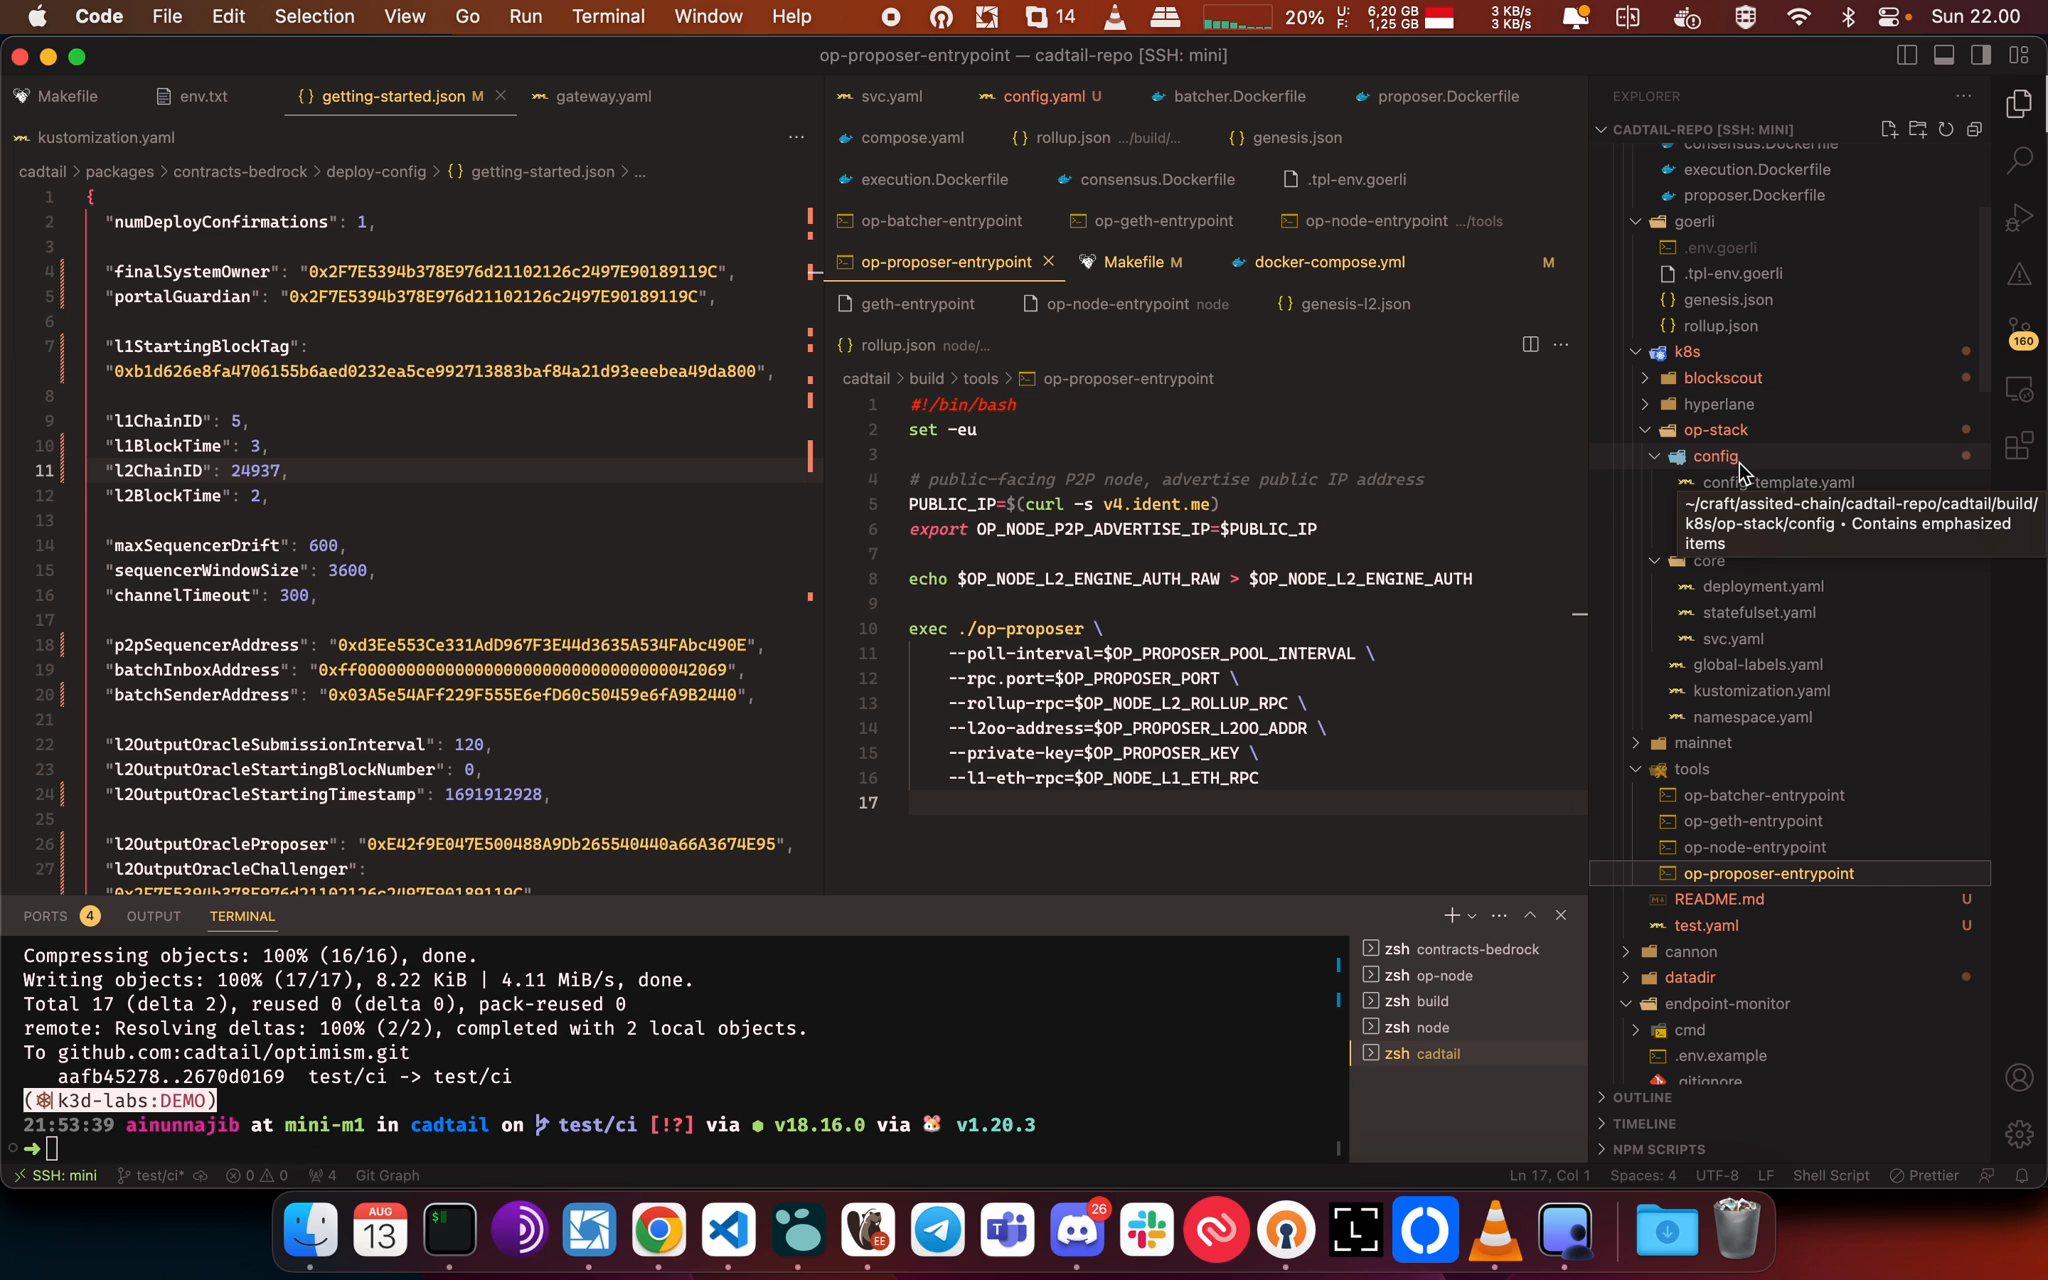Screen dimensions: 2048x1280
Task: Open Run and Debug view
Action: [2019, 217]
